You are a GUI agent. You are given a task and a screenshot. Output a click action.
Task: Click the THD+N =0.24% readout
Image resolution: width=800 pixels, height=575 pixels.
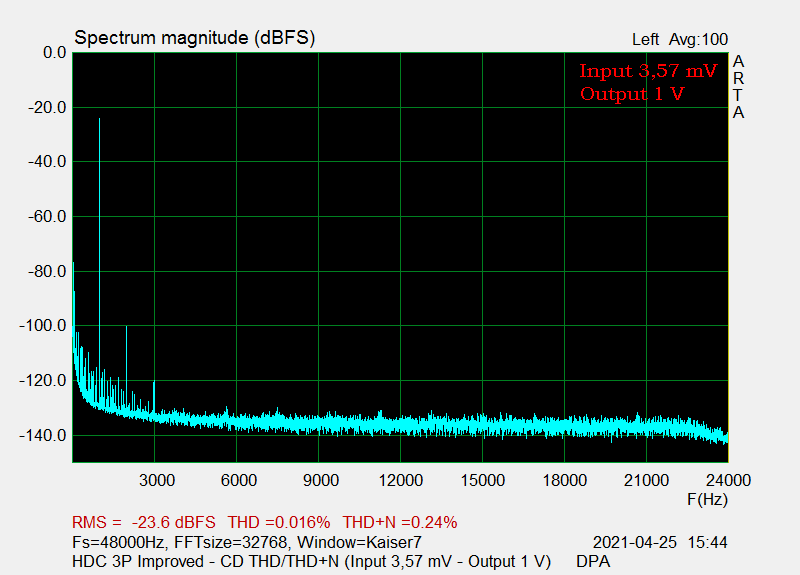click(x=399, y=522)
